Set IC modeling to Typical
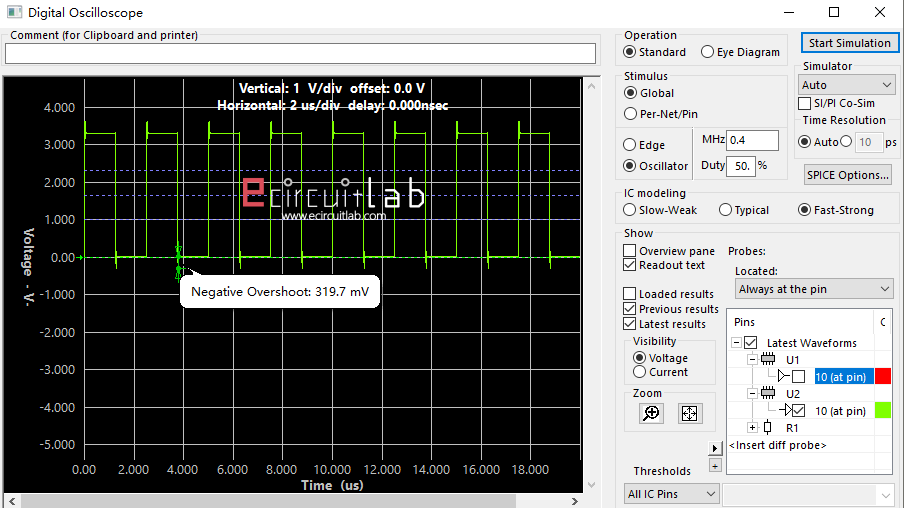This screenshot has height=508, width=904. (725, 210)
